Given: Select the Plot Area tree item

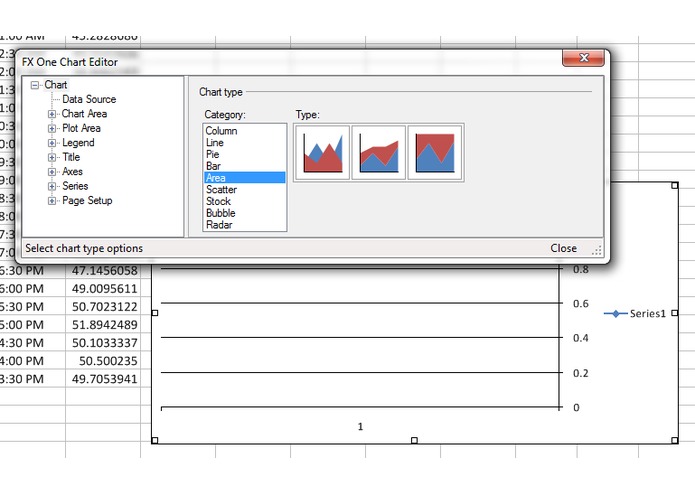Looking at the screenshot, I should [x=81, y=128].
